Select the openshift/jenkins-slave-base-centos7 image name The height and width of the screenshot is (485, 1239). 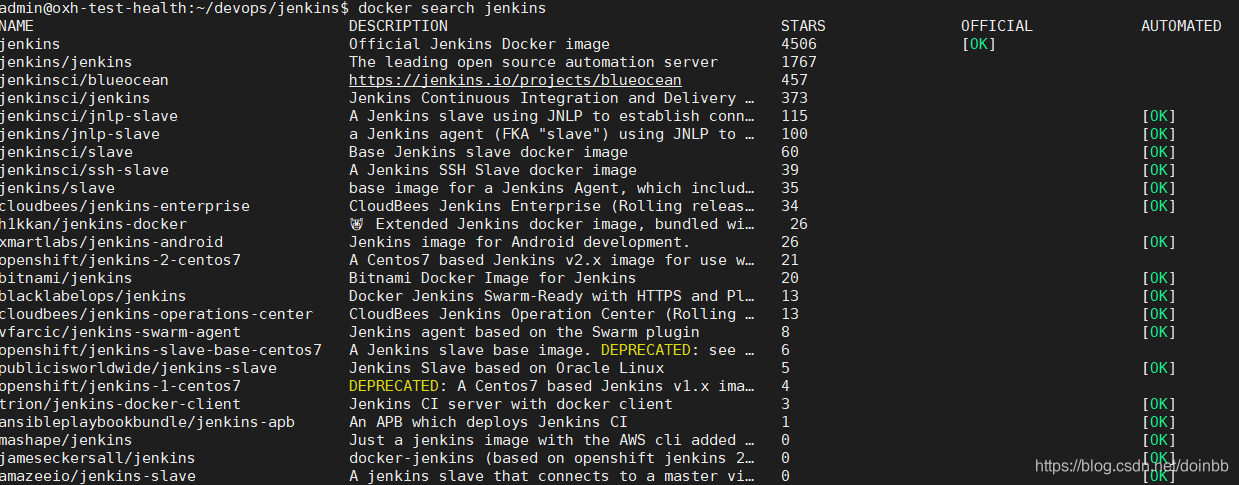pos(161,350)
